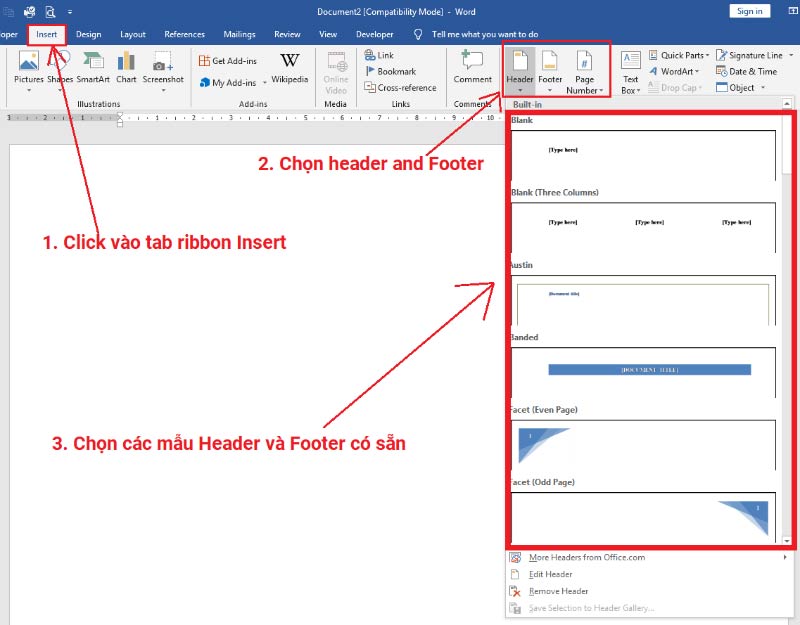Click the Sign in button
Viewport: 800px width, 625px height.
pyautogui.click(x=749, y=11)
